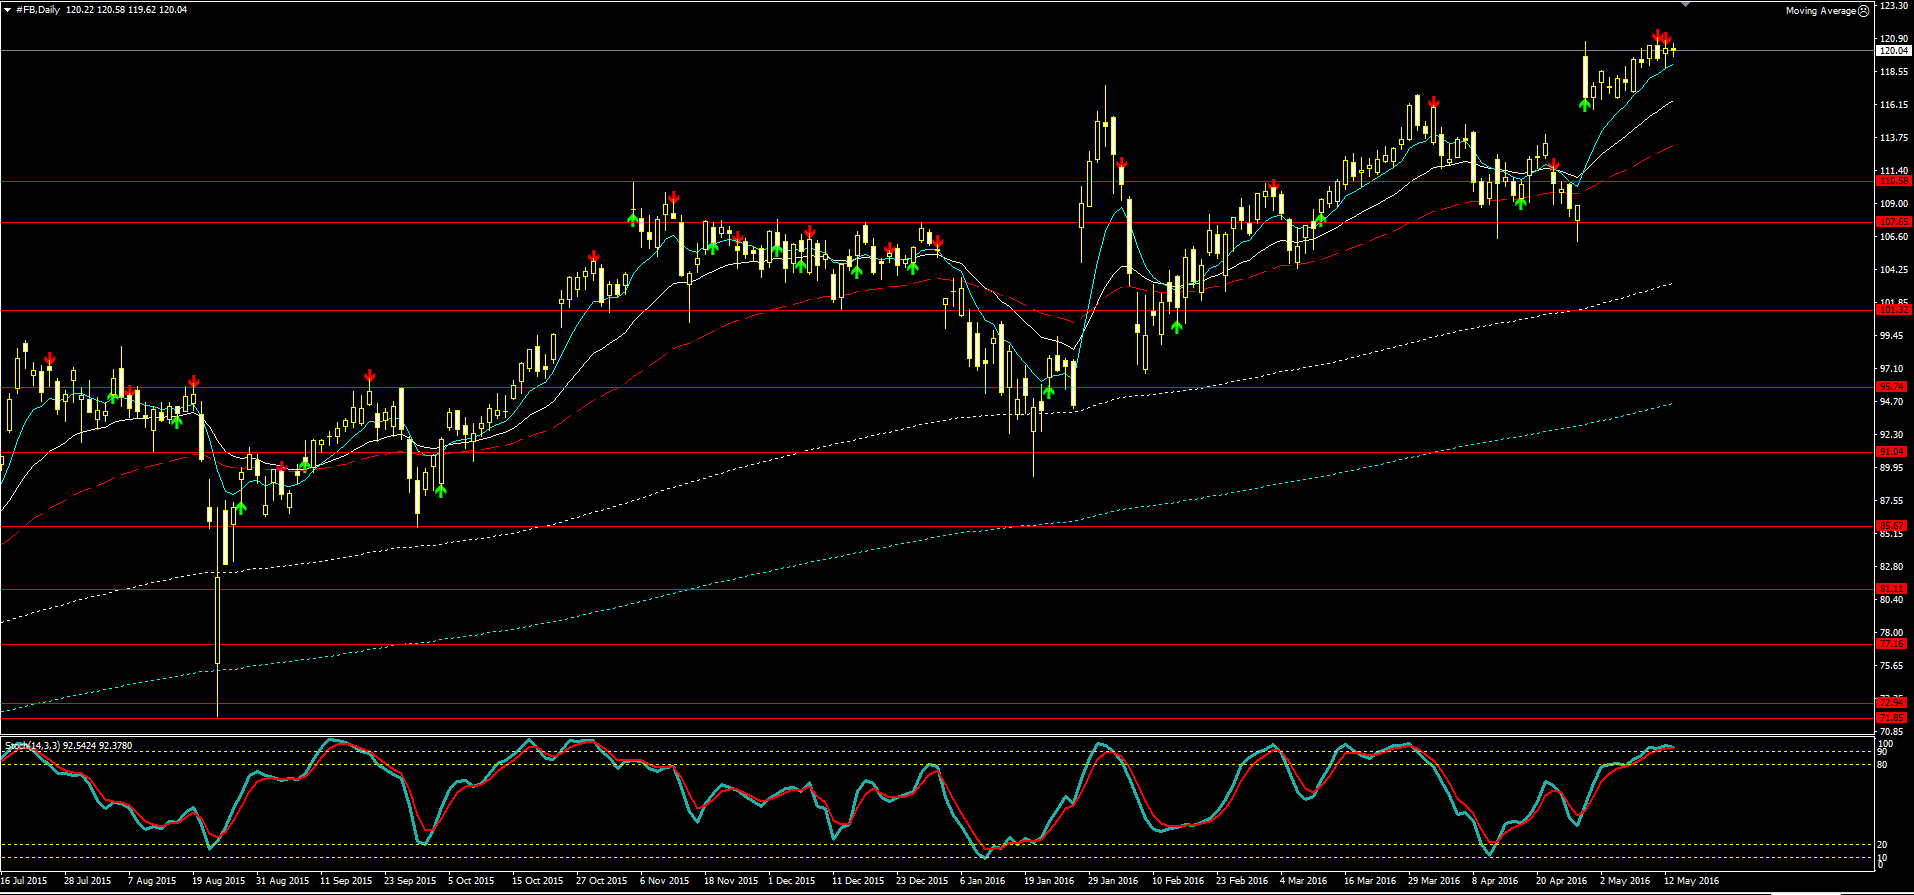This screenshot has height=895, width=1914.
Task: Select the red 85.67 level label
Action: coord(1894,526)
